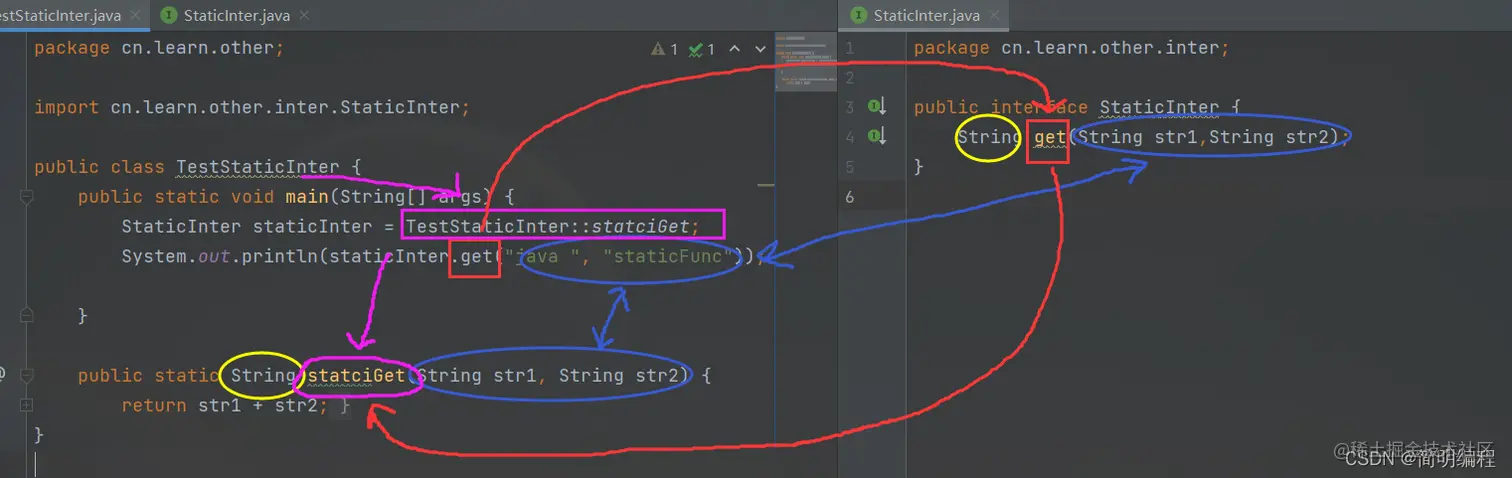The image size is (1512, 478).
Task: Click the import cn.learn.other.inter.StaticInter line
Action: [252, 107]
